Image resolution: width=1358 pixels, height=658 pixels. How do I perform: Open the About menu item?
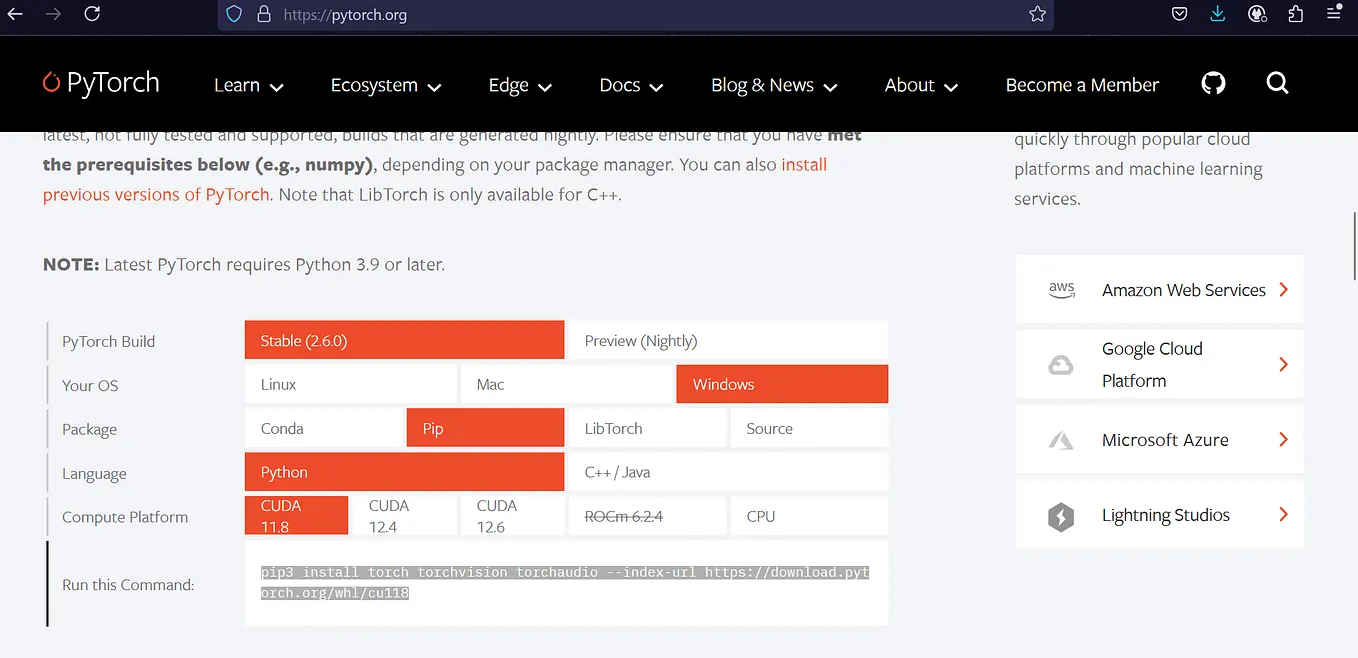coord(919,85)
